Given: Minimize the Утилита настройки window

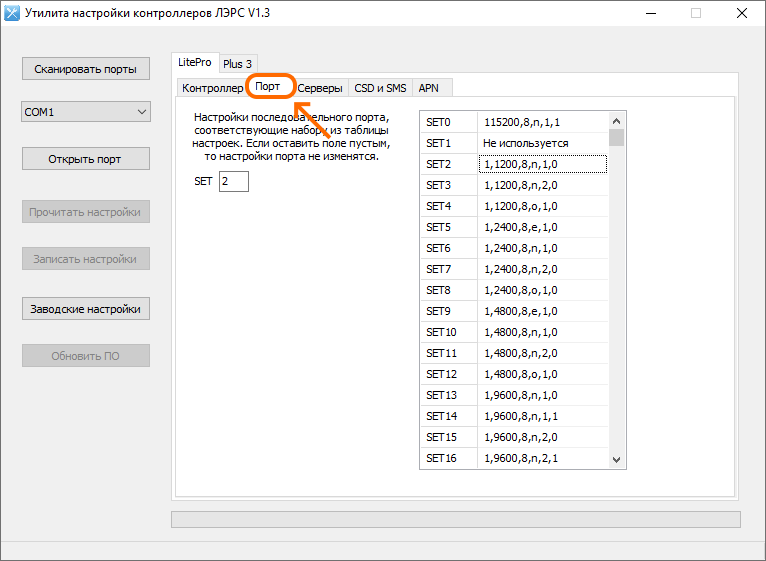Looking at the screenshot, I should [x=651, y=13].
